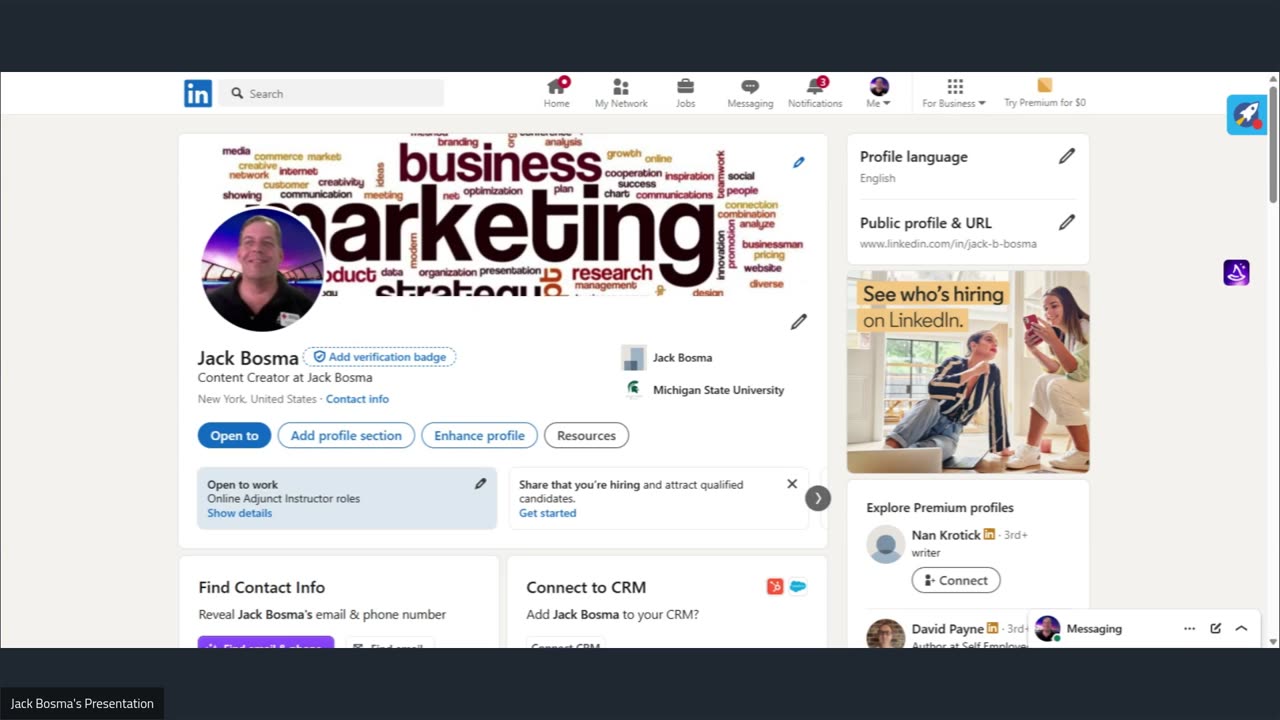Open Nan Krotick's profile name
This screenshot has width=1280, height=720.
[946, 535]
